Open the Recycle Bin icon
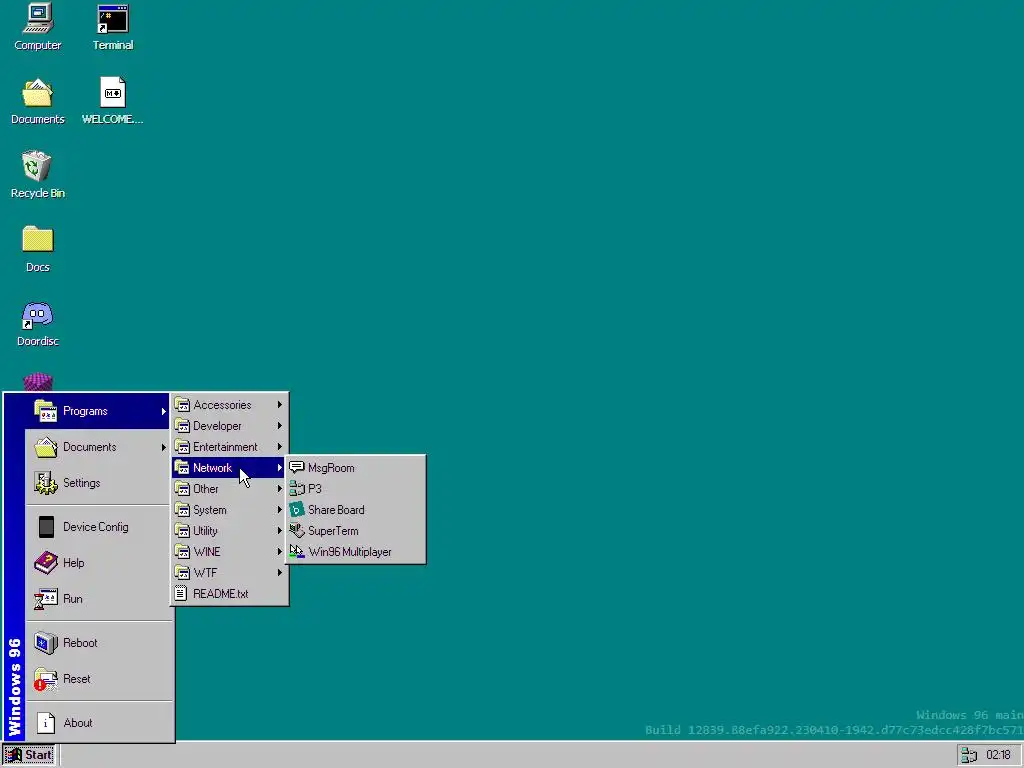This screenshot has width=1024, height=768. pos(37,175)
